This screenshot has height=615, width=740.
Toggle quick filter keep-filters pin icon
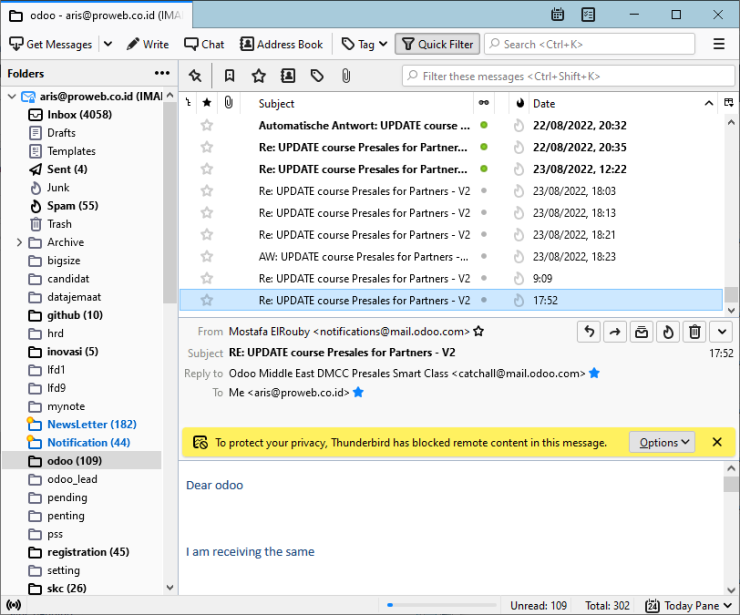click(x=195, y=76)
